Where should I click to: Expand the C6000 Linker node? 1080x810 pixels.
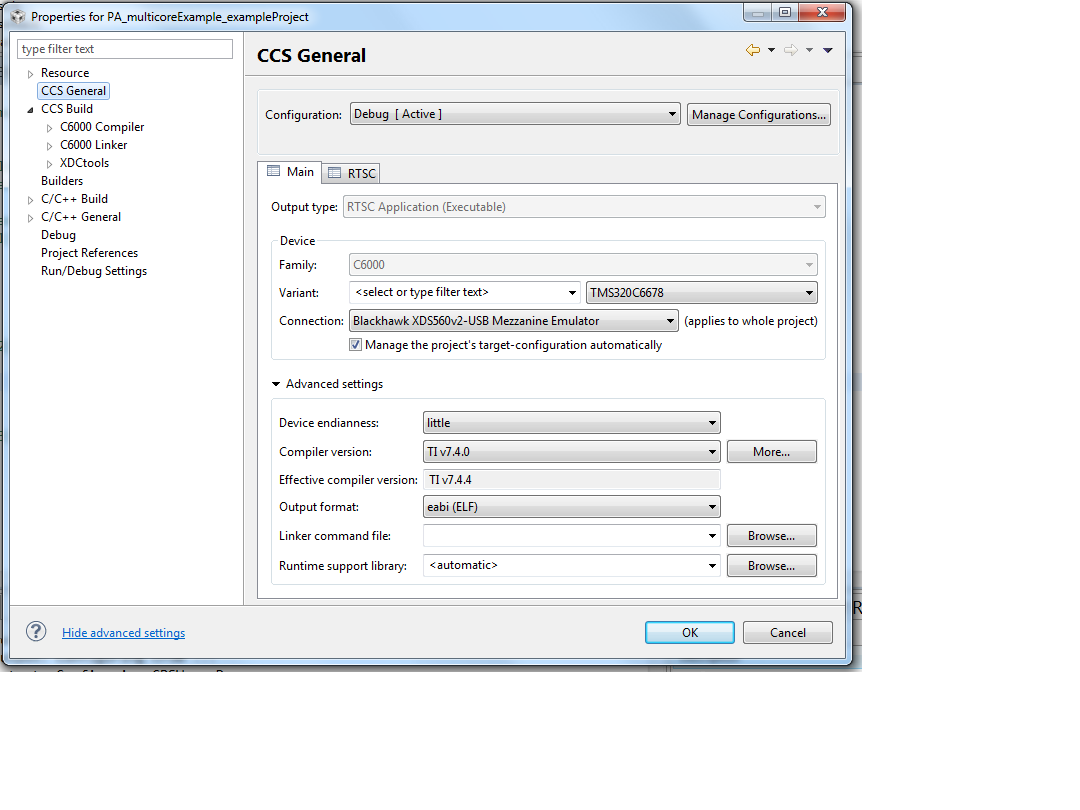[49, 145]
